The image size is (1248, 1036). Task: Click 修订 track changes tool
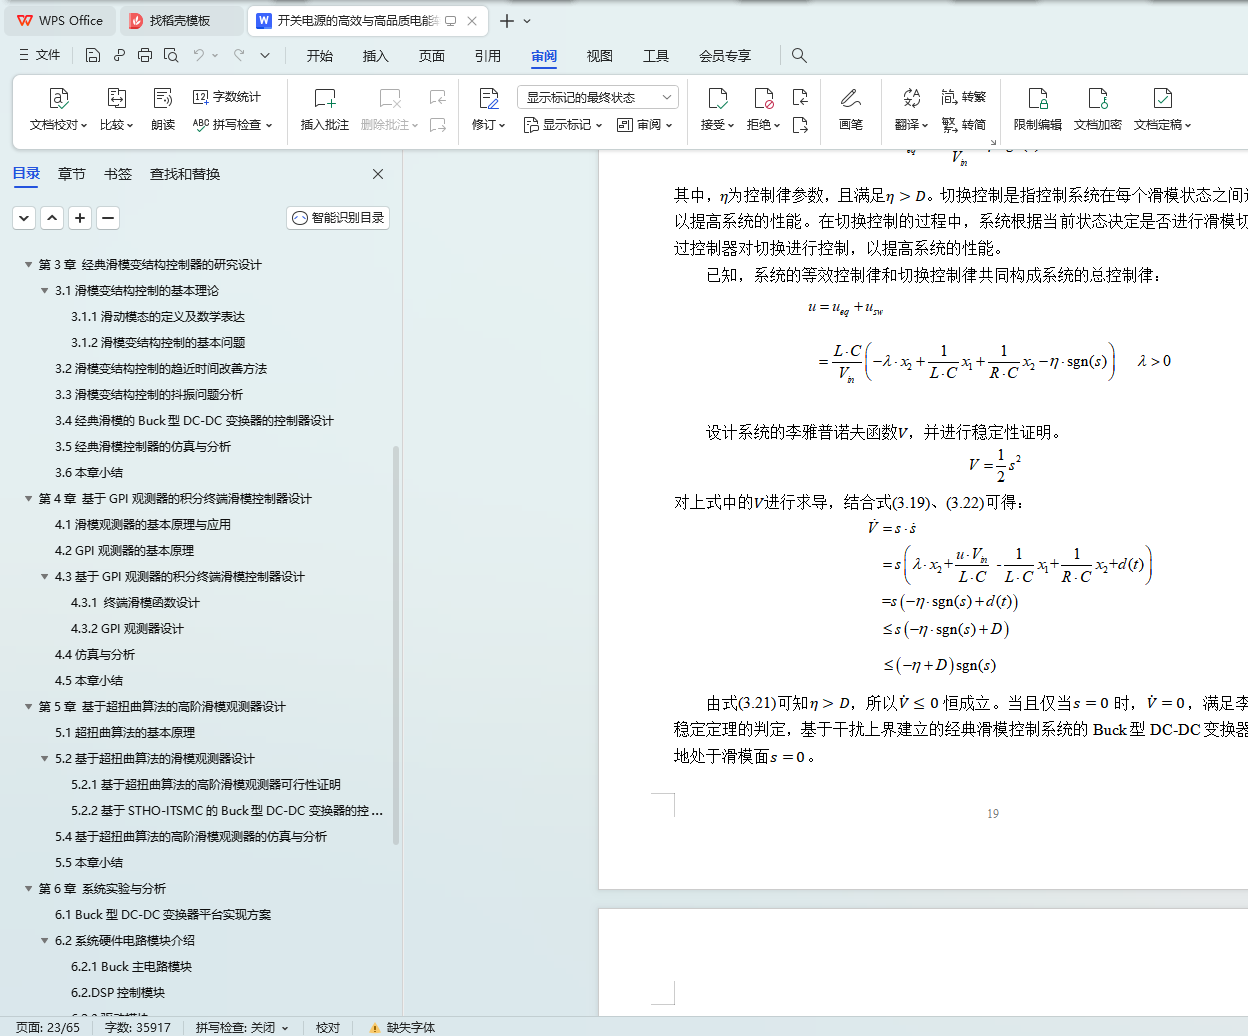(x=489, y=110)
